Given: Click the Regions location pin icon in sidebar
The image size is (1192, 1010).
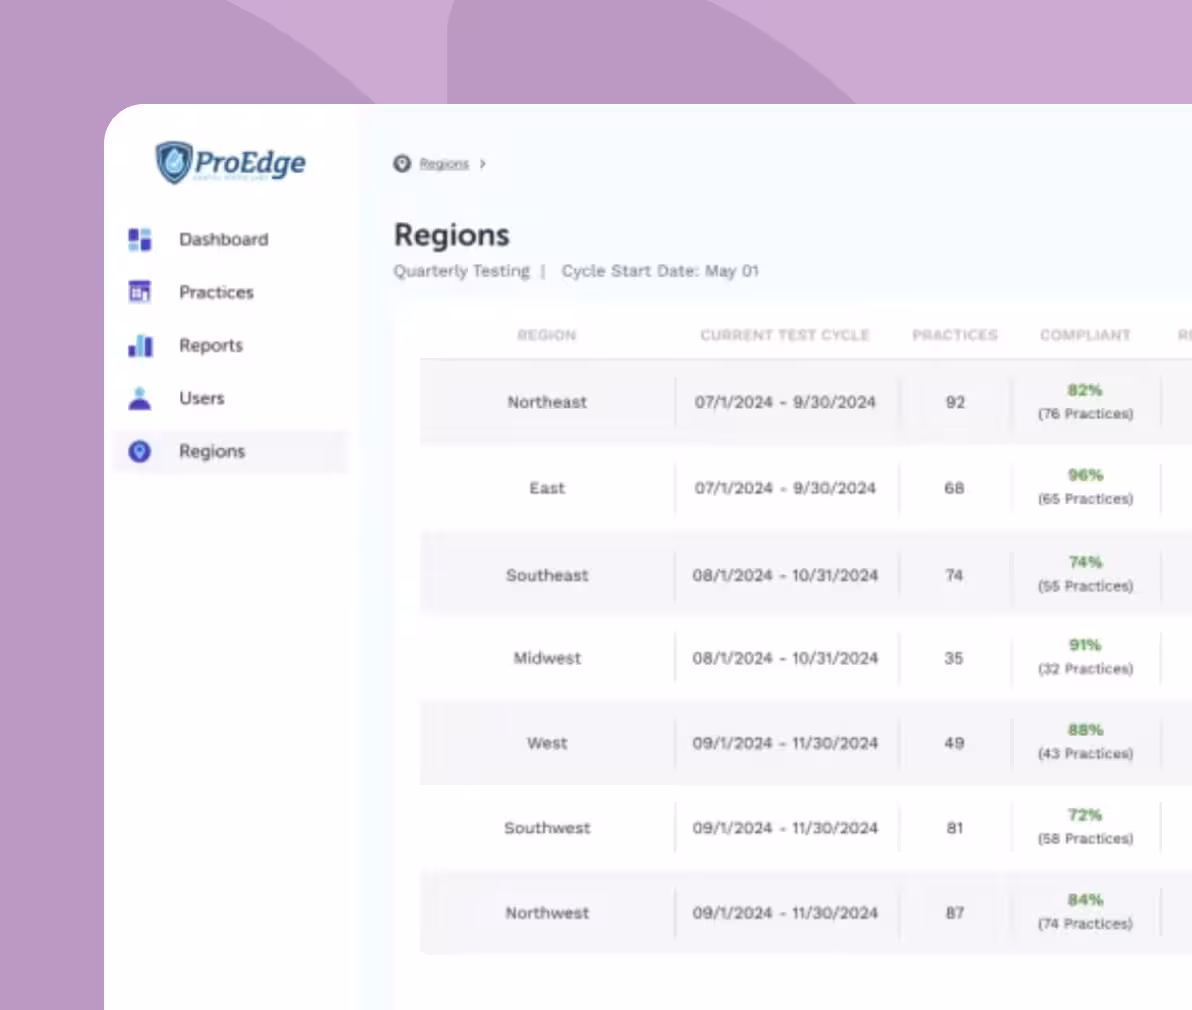Looking at the screenshot, I should (x=140, y=451).
